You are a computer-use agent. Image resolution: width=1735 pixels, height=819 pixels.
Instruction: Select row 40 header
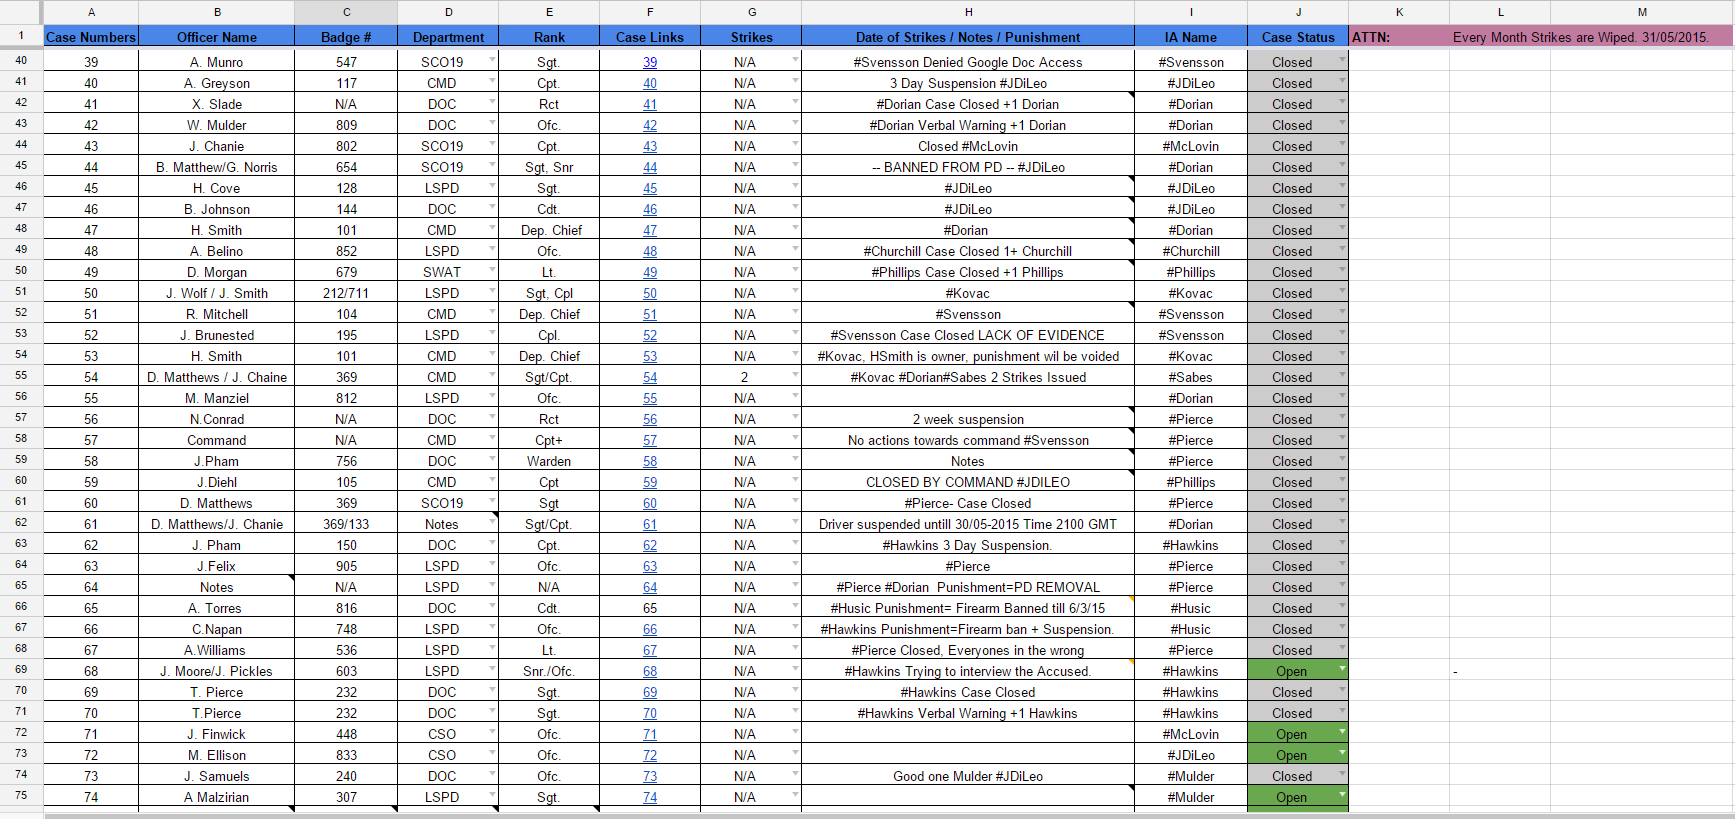click(x=21, y=60)
